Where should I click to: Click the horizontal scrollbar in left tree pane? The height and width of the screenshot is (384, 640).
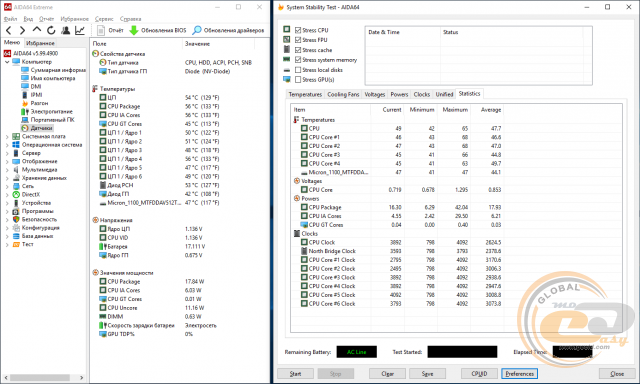pos(40,377)
